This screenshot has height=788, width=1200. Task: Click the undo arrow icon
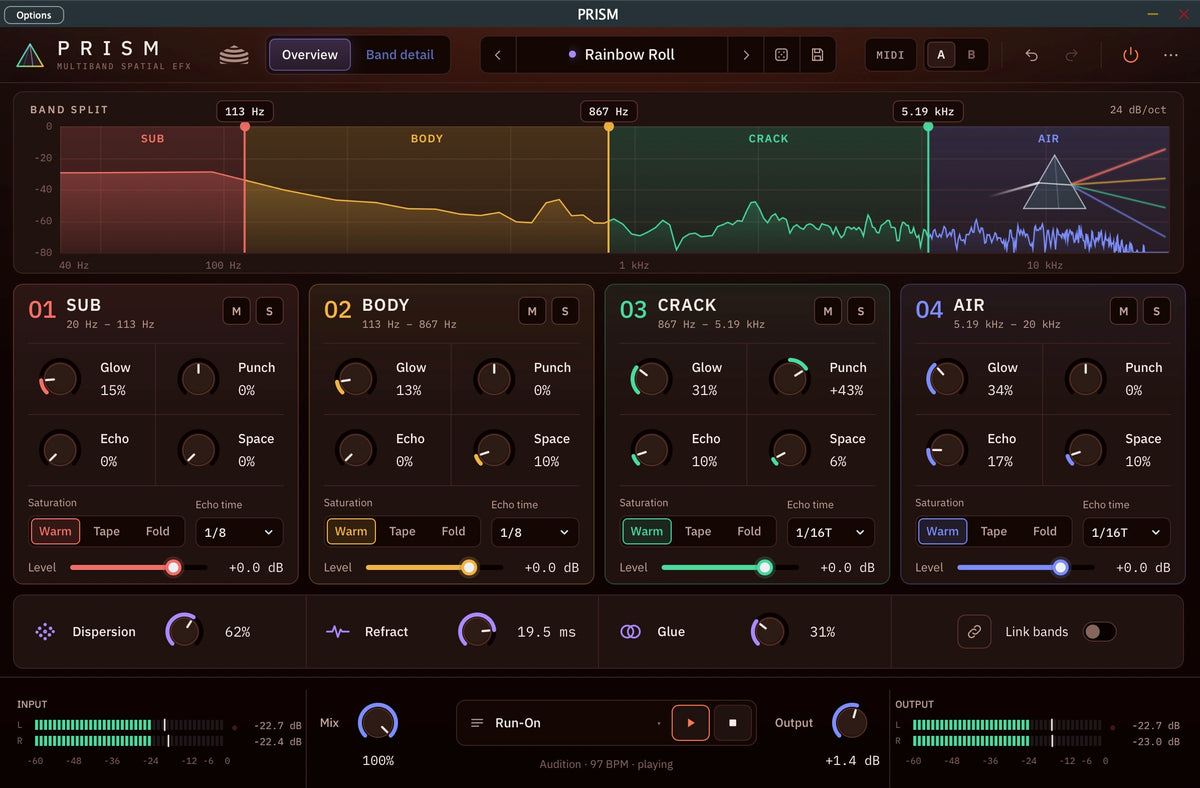(x=1031, y=55)
